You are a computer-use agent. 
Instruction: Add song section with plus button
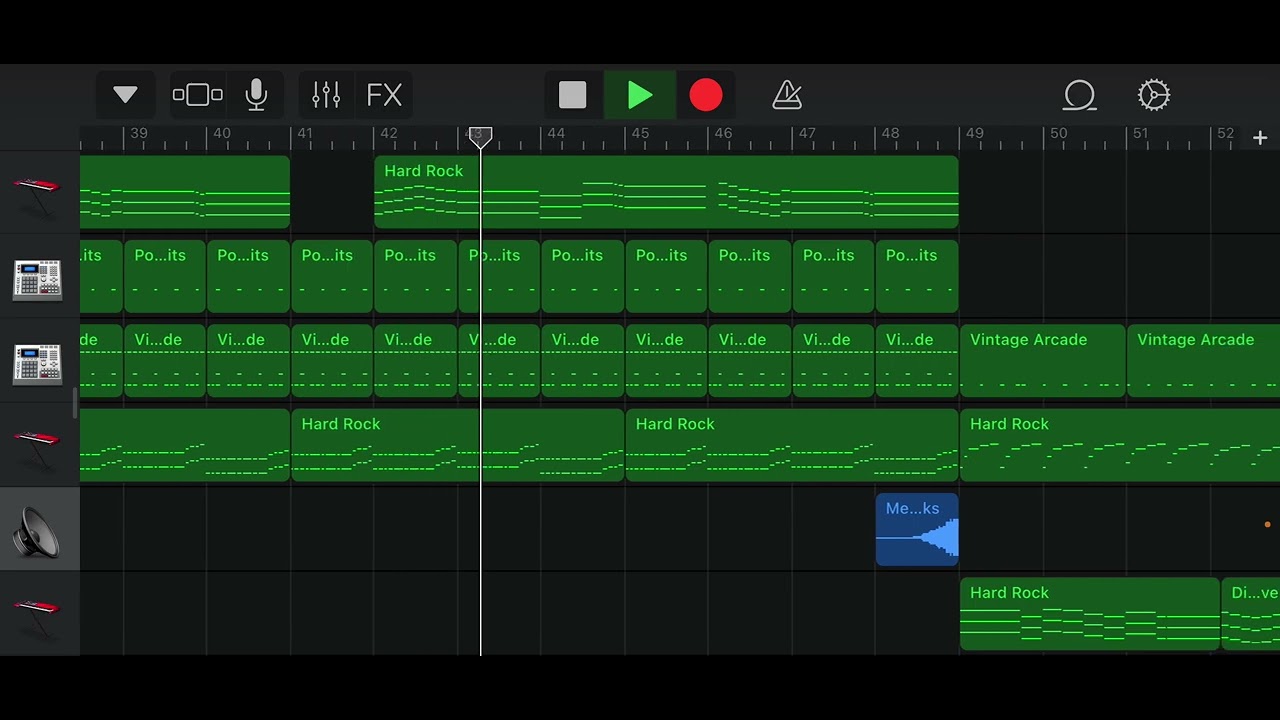pos(1260,138)
